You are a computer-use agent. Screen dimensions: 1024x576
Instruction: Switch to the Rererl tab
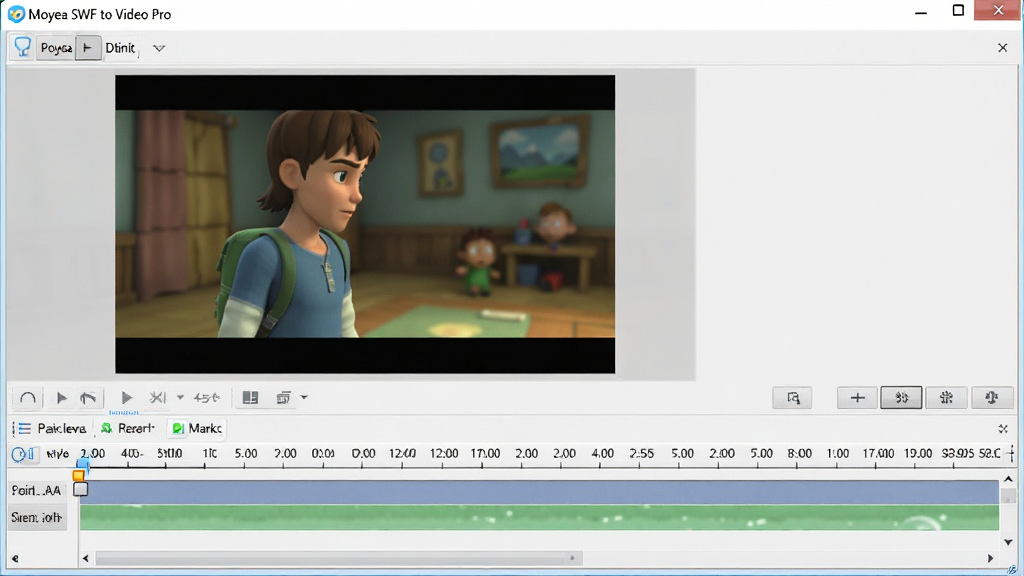pyautogui.click(x=127, y=428)
